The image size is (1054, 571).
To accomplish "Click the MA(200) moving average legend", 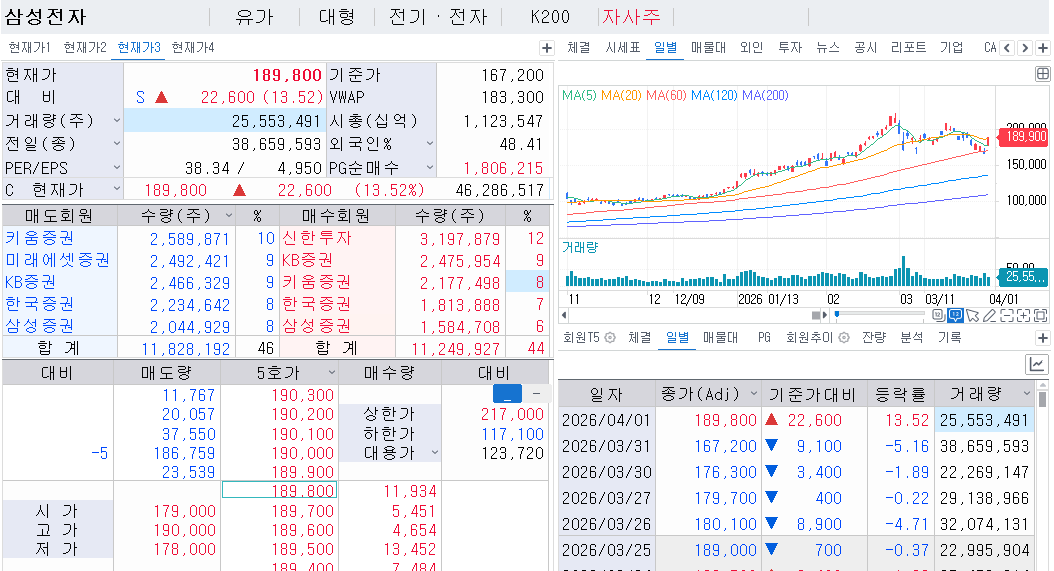I will tap(766, 96).
